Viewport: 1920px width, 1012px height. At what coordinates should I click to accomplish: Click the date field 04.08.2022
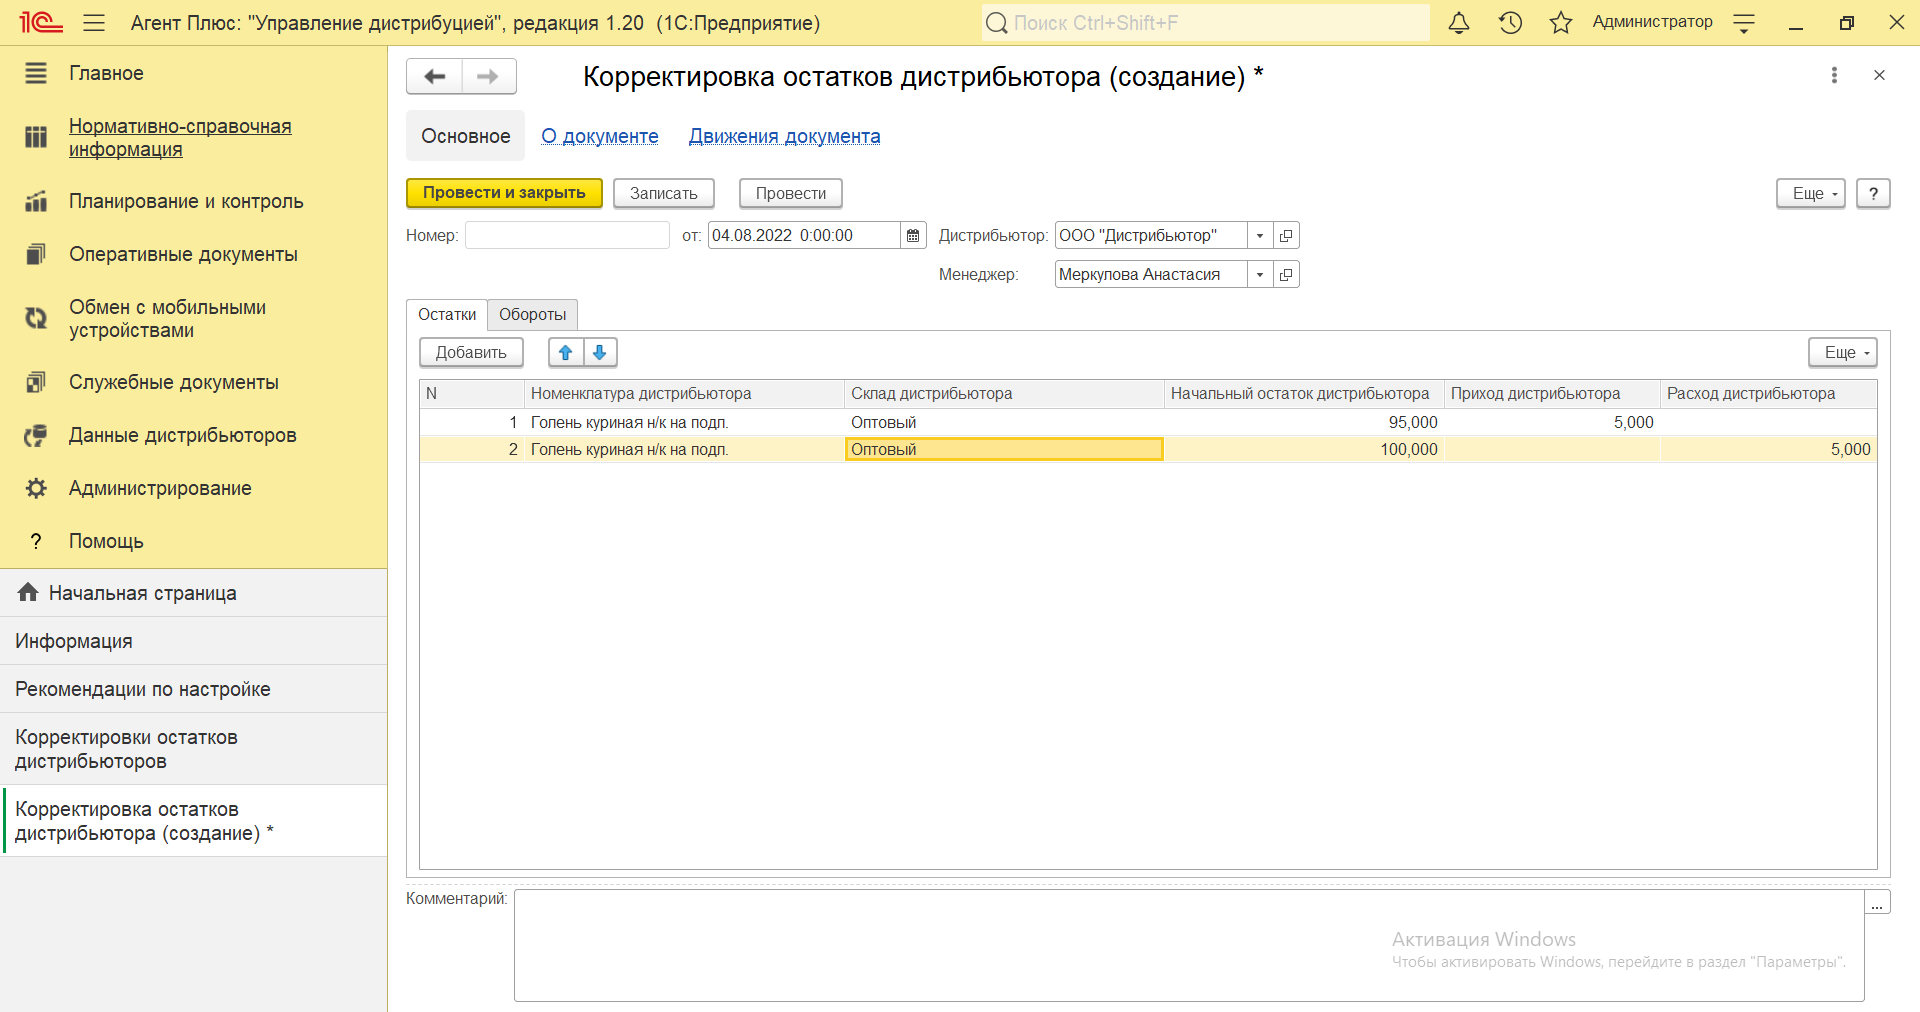[x=804, y=235]
